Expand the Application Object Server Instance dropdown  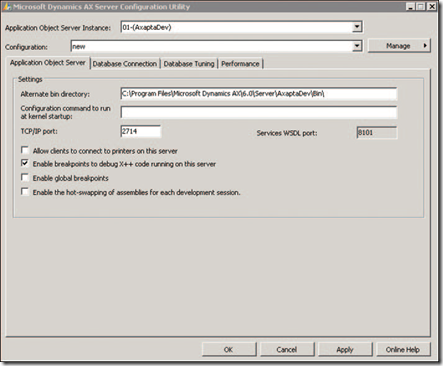tap(357, 27)
